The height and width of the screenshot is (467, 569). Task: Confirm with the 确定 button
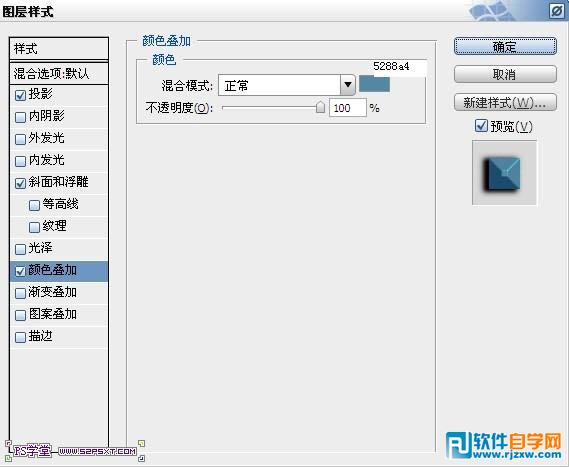(505, 46)
